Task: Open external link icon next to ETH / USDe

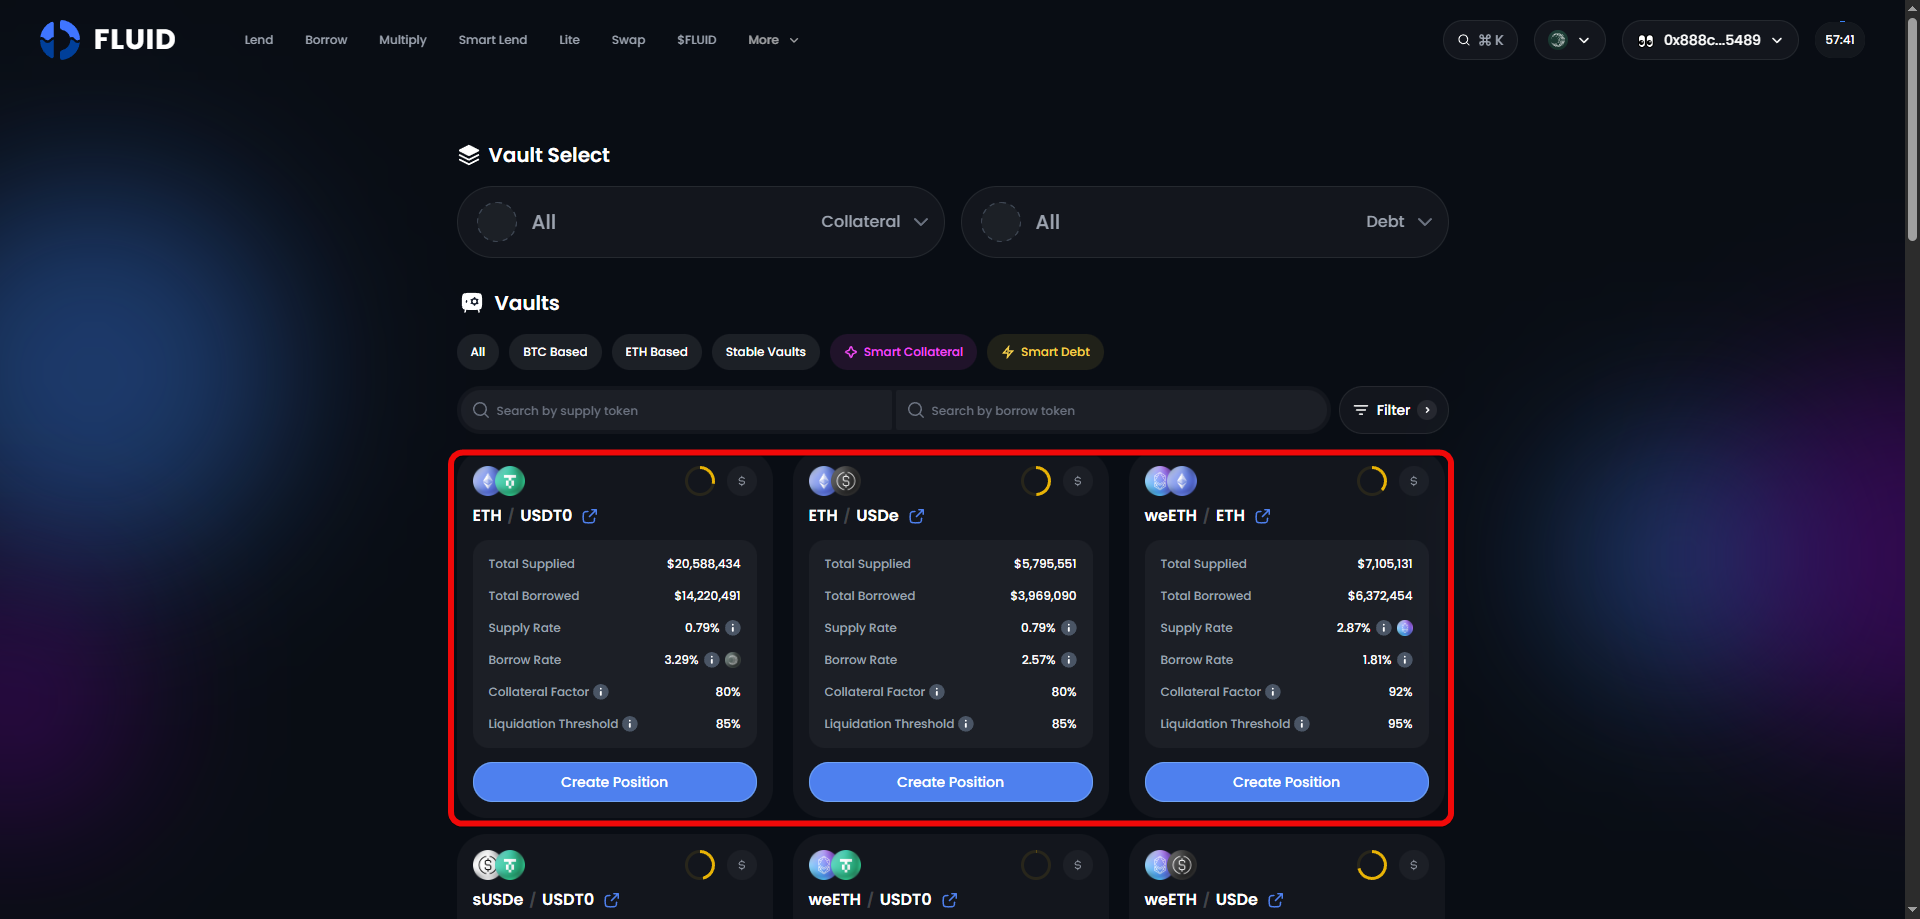Action: 916,516
